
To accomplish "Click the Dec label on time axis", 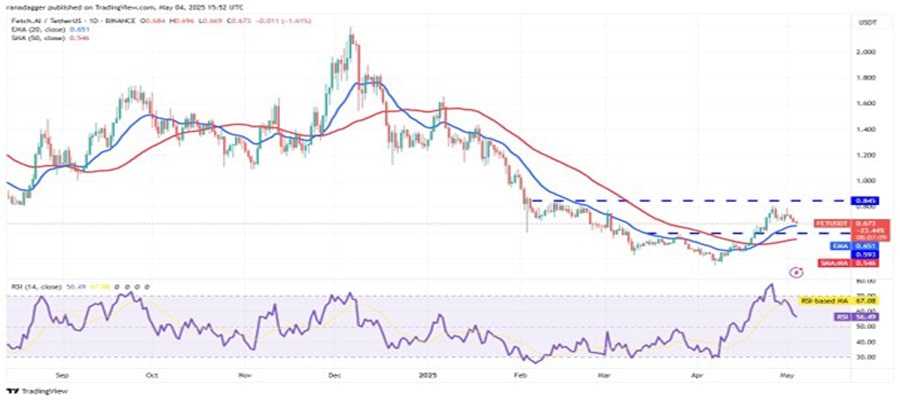I will pyautogui.click(x=336, y=376).
